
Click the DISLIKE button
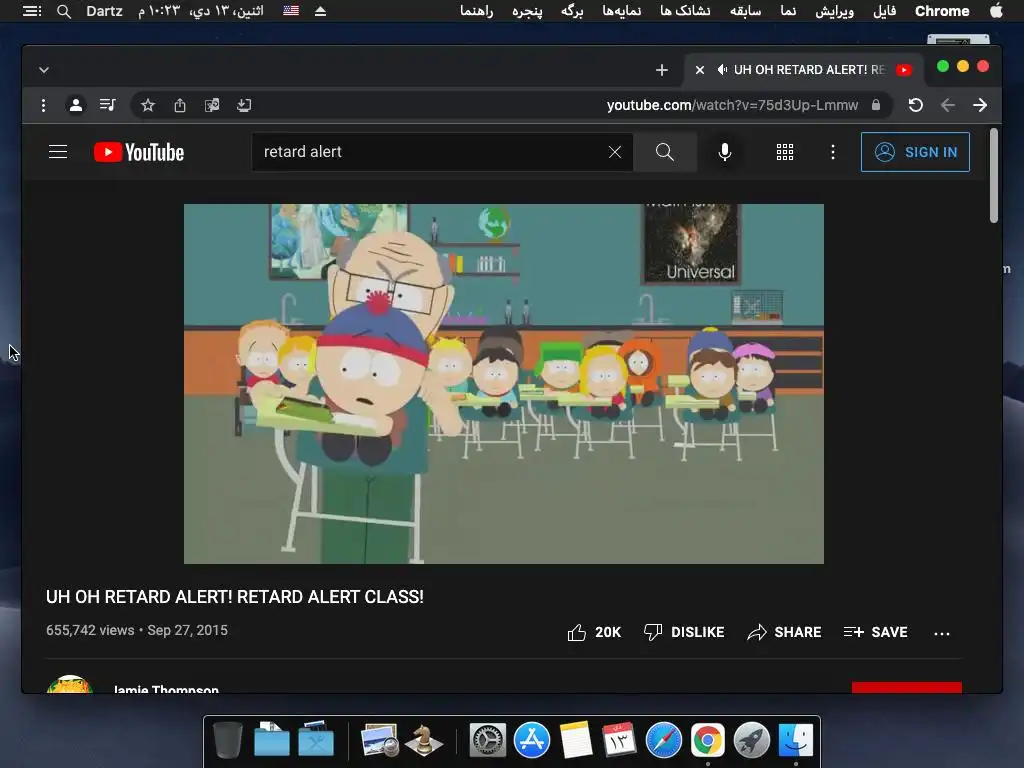coord(684,632)
